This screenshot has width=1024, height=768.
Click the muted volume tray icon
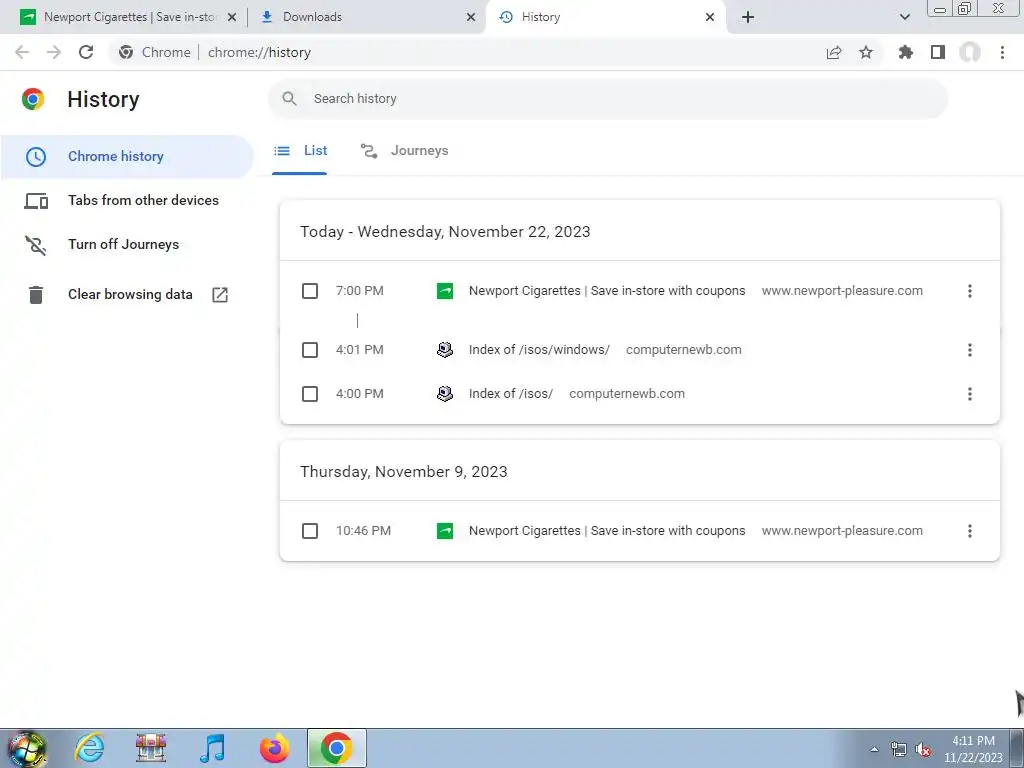point(923,750)
